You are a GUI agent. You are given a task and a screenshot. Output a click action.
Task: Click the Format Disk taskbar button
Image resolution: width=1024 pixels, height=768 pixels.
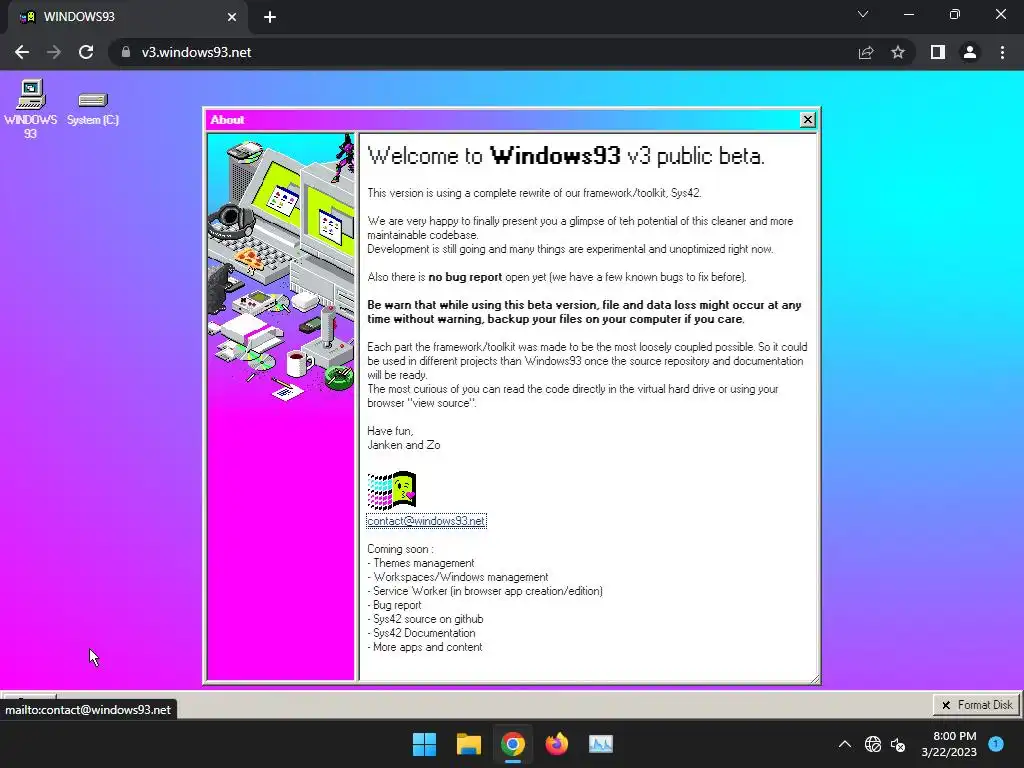click(976, 705)
